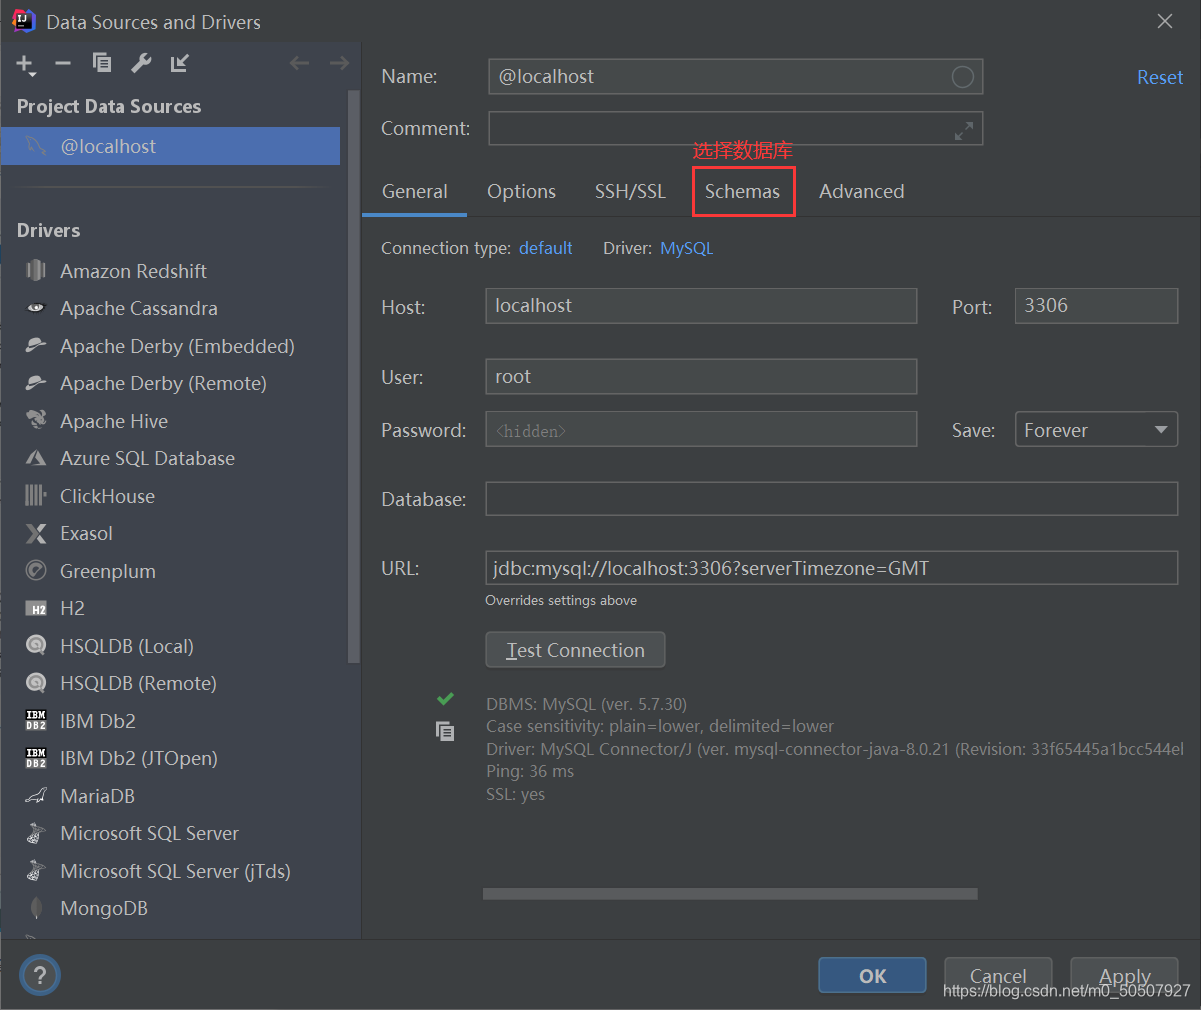Click the color circle in Name field
The image size is (1201, 1010).
click(x=962, y=77)
